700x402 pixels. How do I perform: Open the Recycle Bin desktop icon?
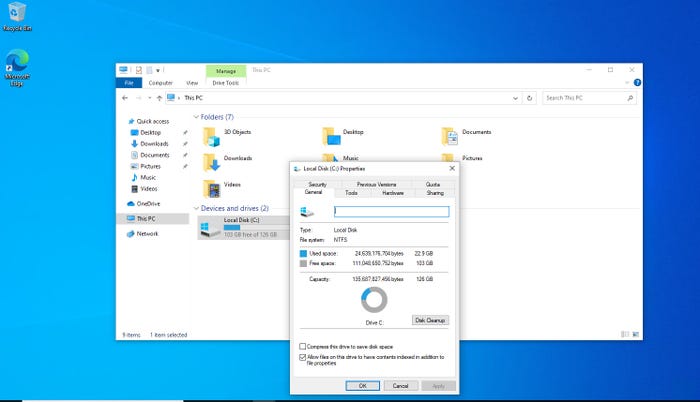(17, 17)
